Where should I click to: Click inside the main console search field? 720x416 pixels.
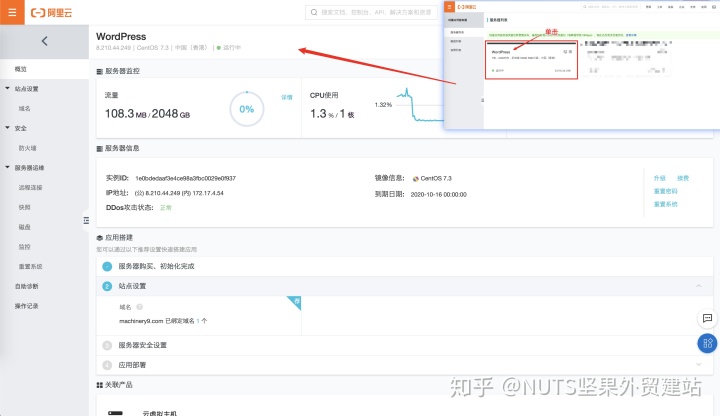point(371,12)
